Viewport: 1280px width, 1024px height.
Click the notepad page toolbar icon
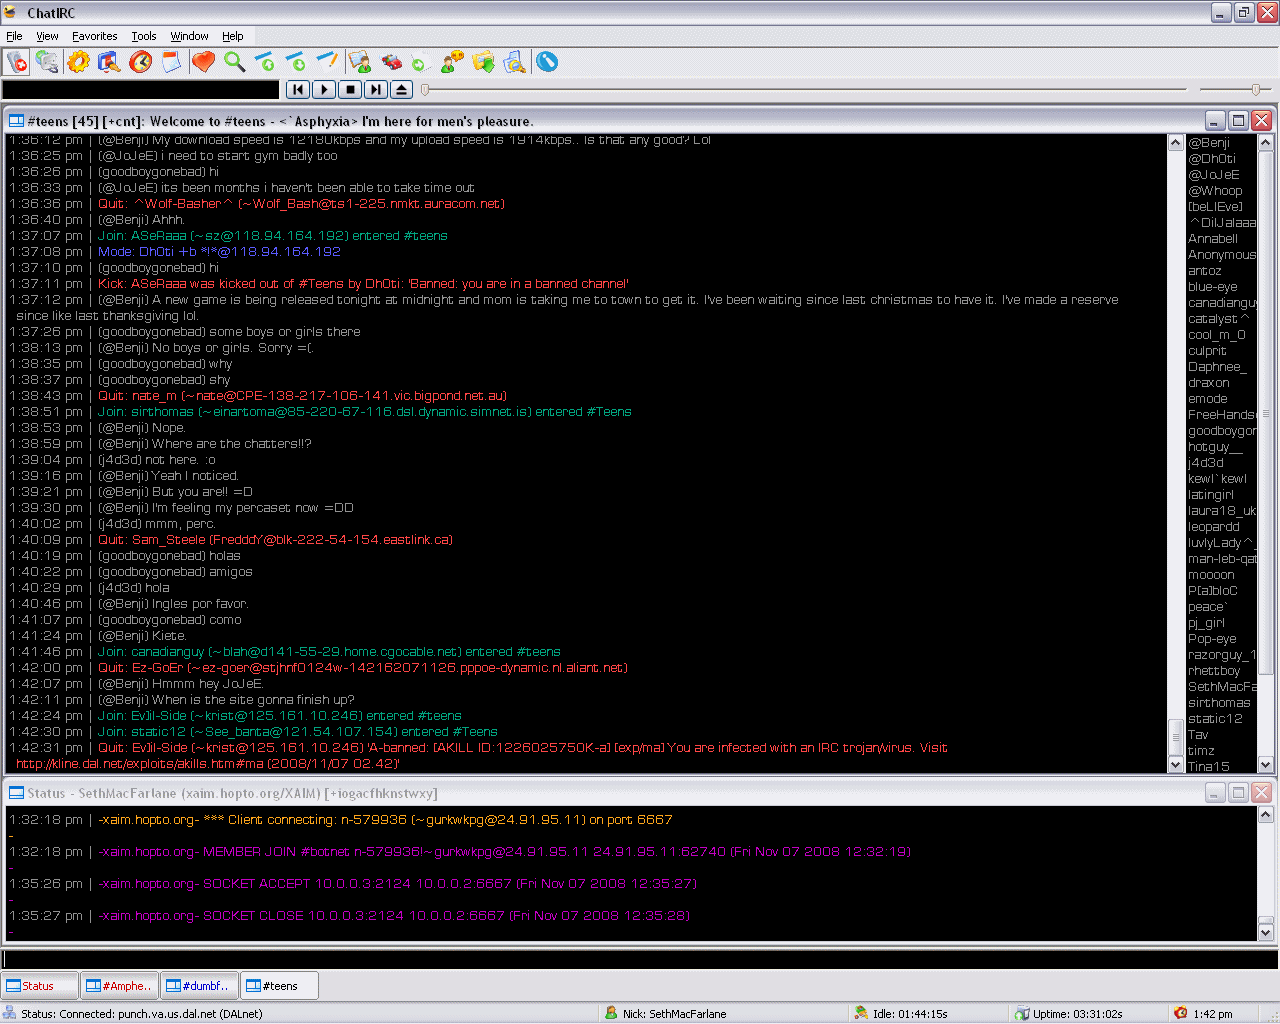click(172, 62)
